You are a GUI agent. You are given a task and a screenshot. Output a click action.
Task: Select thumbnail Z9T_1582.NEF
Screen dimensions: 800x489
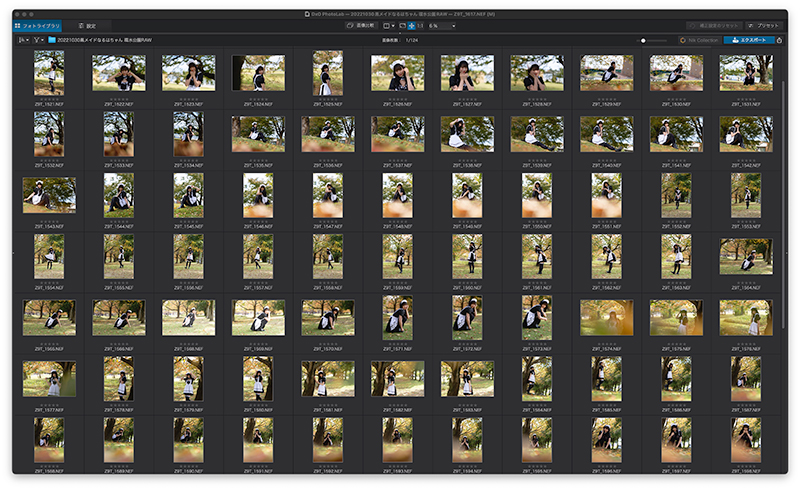click(397, 379)
